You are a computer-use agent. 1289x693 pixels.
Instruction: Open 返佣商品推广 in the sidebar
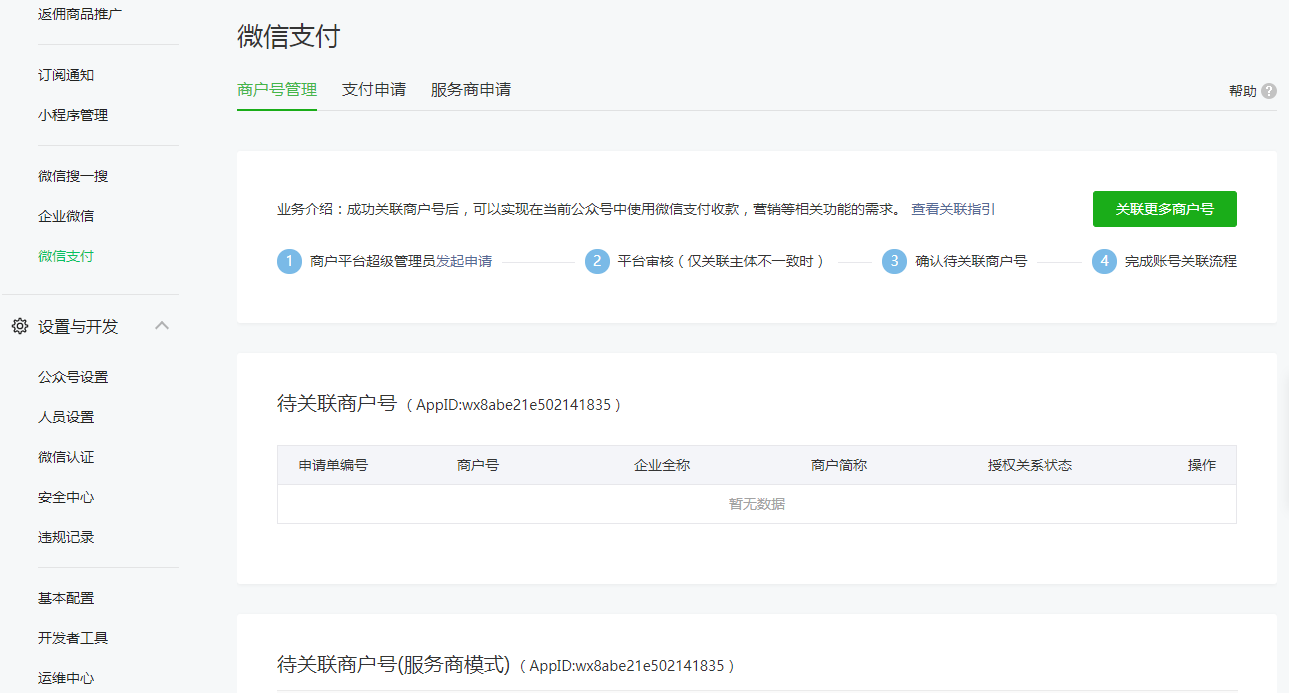click(x=80, y=14)
